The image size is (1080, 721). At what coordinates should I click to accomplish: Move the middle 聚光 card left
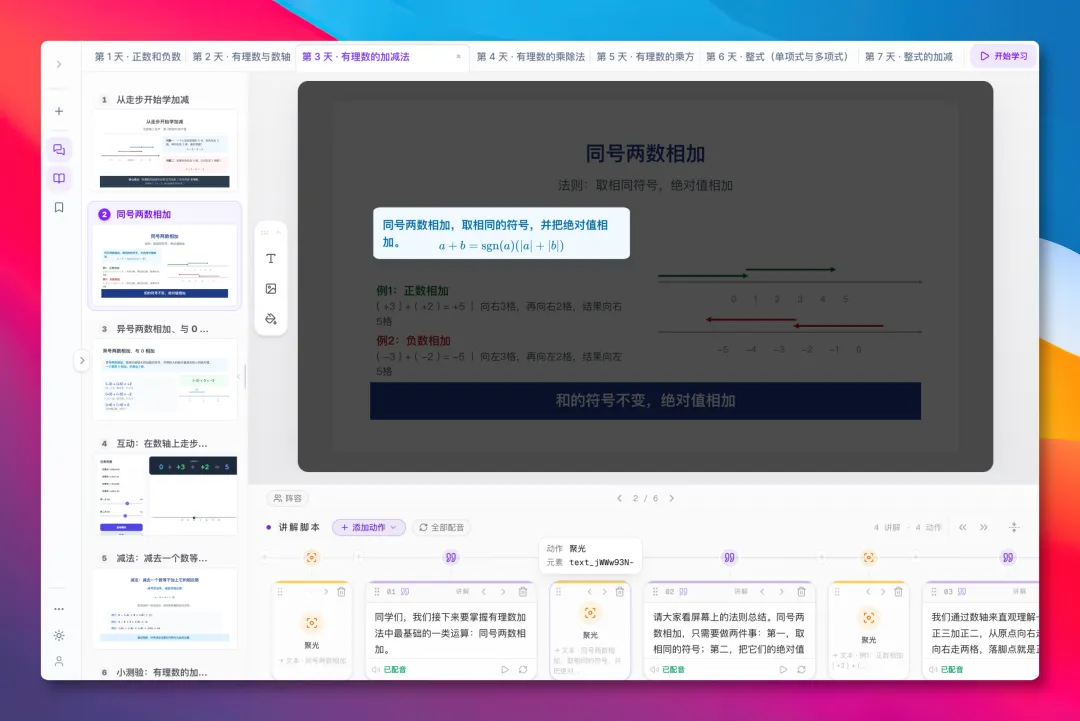(590, 592)
